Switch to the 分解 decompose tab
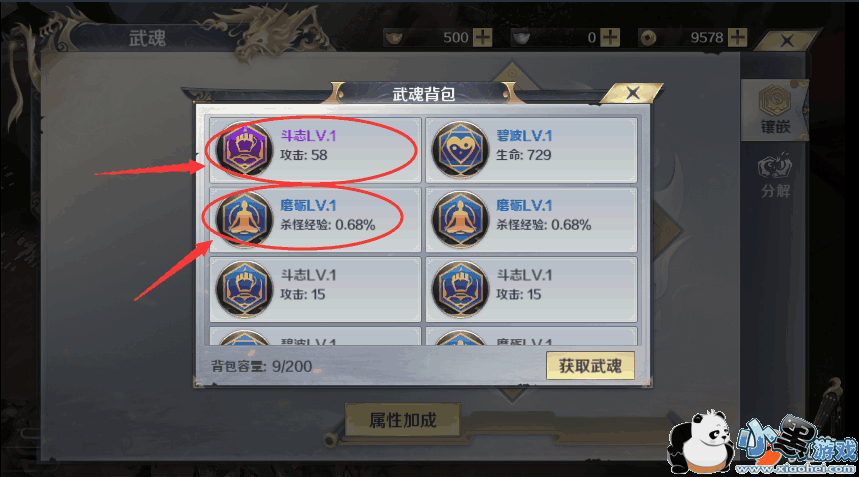859x477 pixels. (775, 176)
